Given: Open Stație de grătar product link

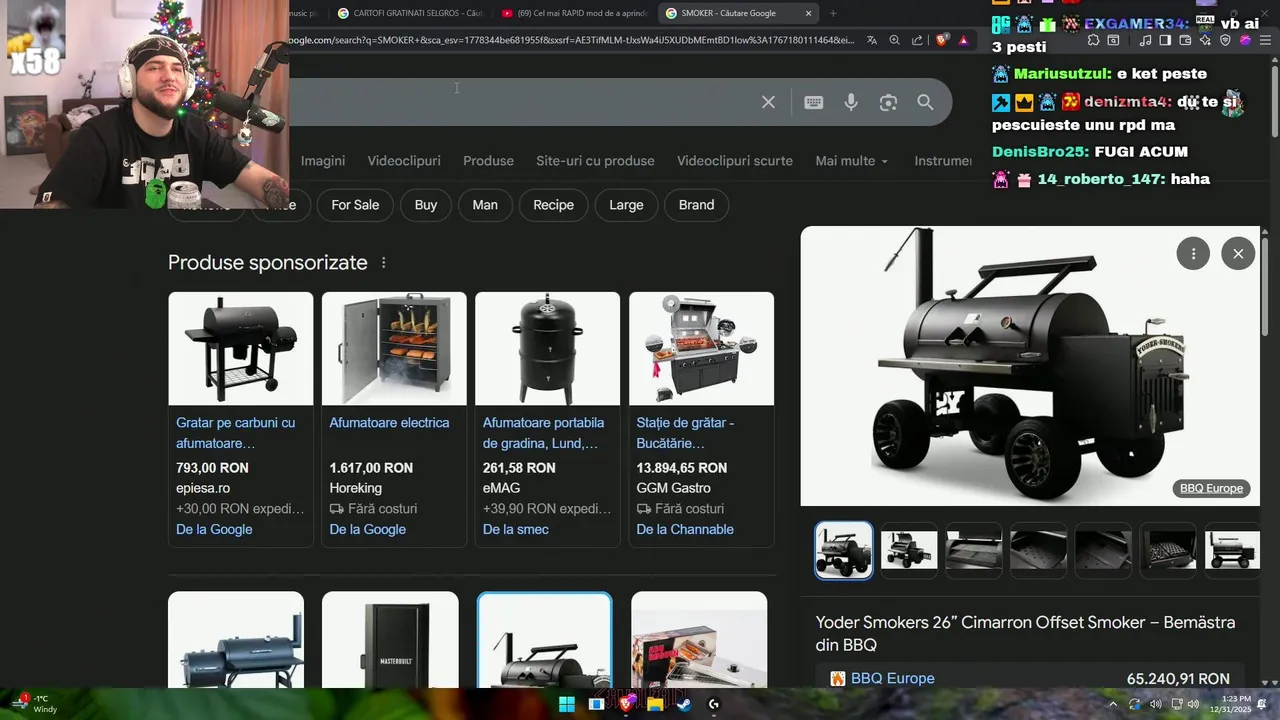Looking at the screenshot, I should pos(686,433).
